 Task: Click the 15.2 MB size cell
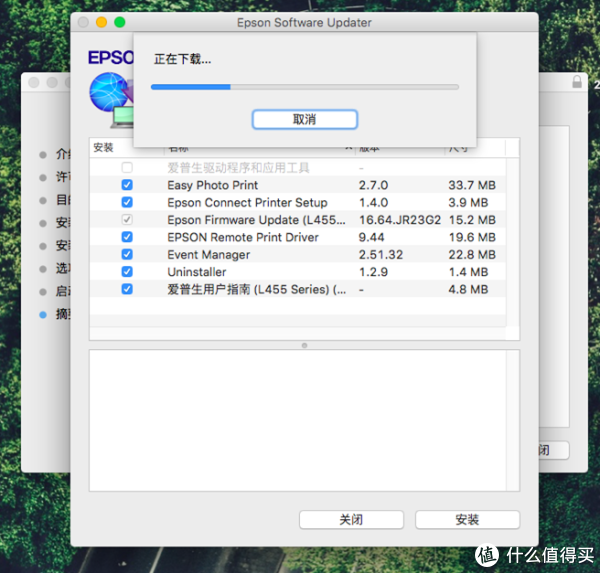click(x=472, y=220)
